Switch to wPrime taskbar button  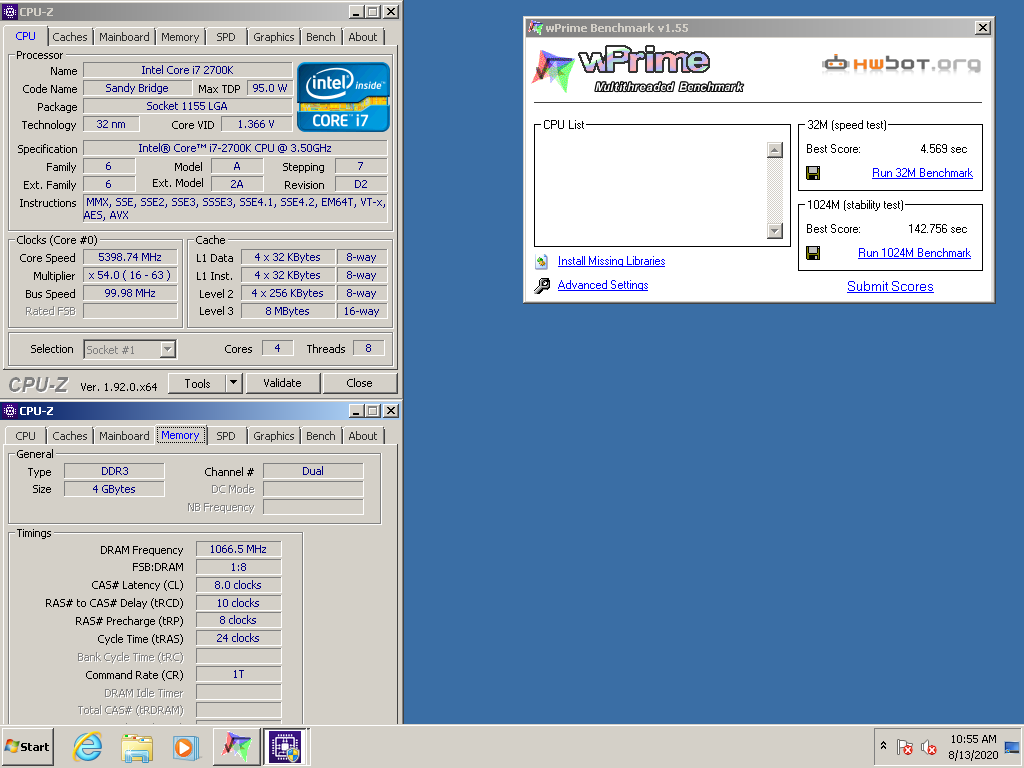tap(236, 746)
